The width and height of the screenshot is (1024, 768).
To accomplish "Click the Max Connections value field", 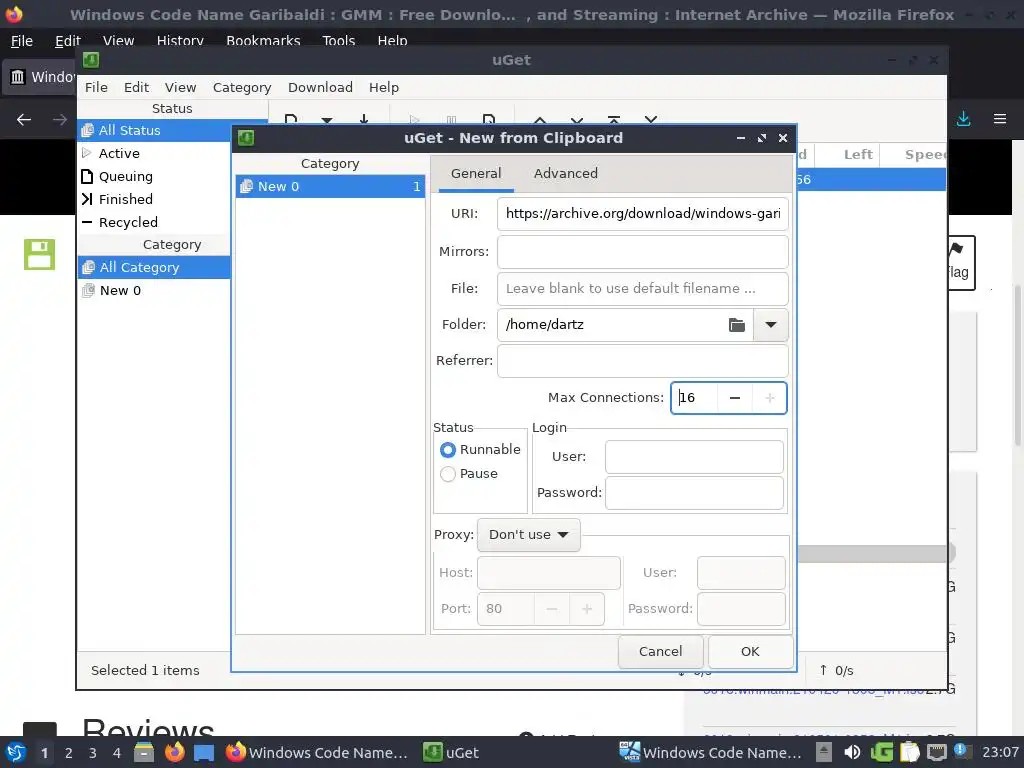I will (x=695, y=398).
